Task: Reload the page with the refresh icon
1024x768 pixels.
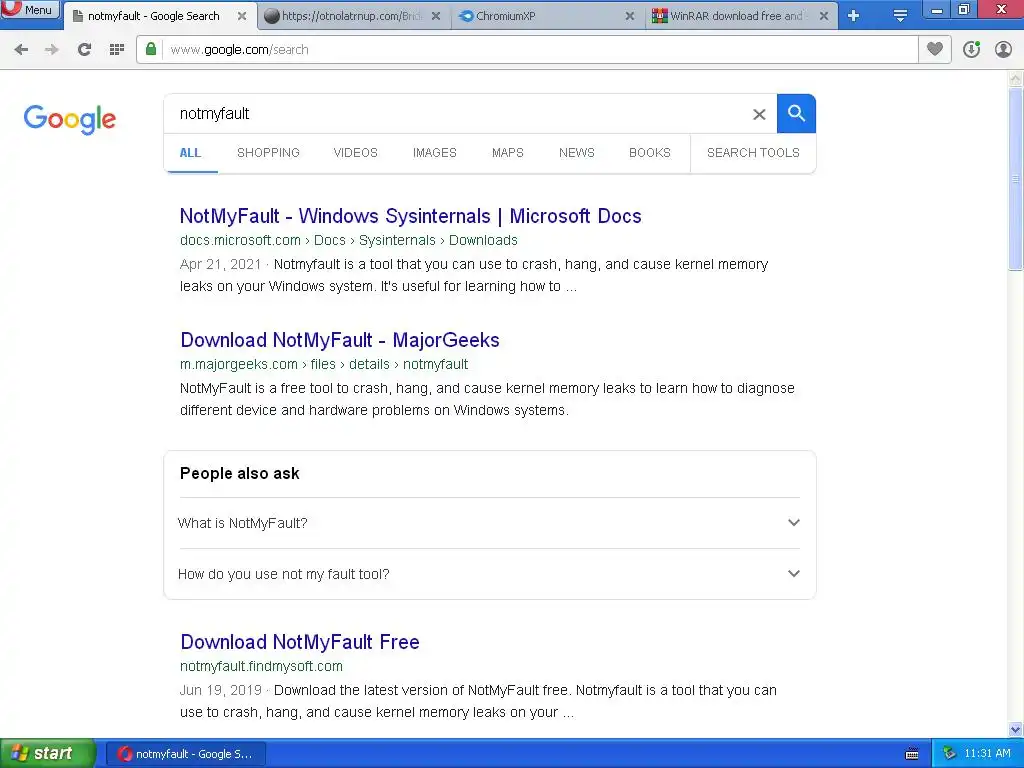Action: coord(84,50)
